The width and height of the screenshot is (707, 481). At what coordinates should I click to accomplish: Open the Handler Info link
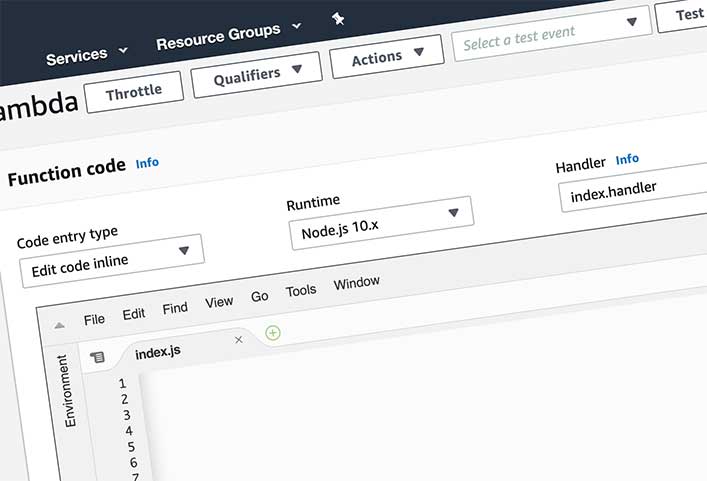click(x=627, y=159)
